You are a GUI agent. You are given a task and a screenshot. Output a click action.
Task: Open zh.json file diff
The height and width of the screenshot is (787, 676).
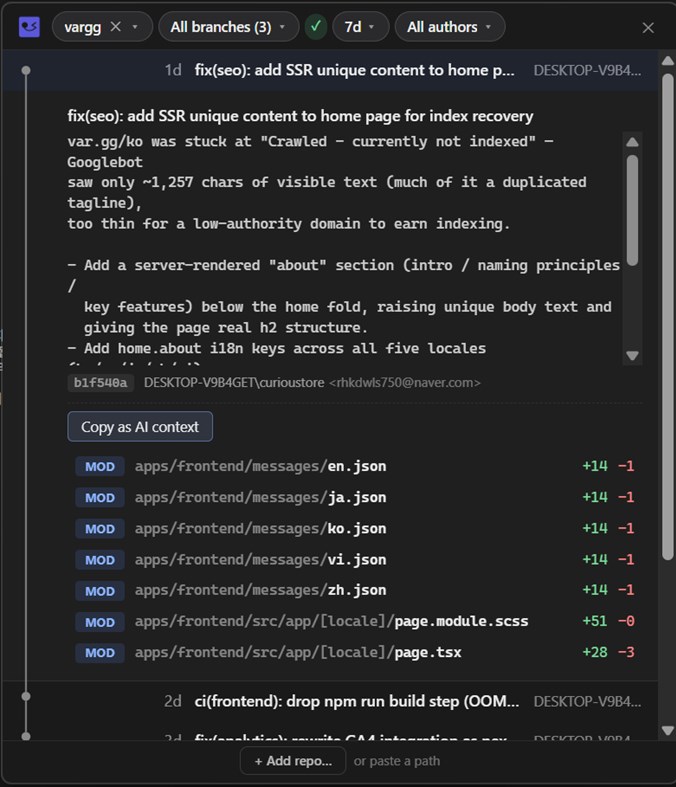[355, 590]
